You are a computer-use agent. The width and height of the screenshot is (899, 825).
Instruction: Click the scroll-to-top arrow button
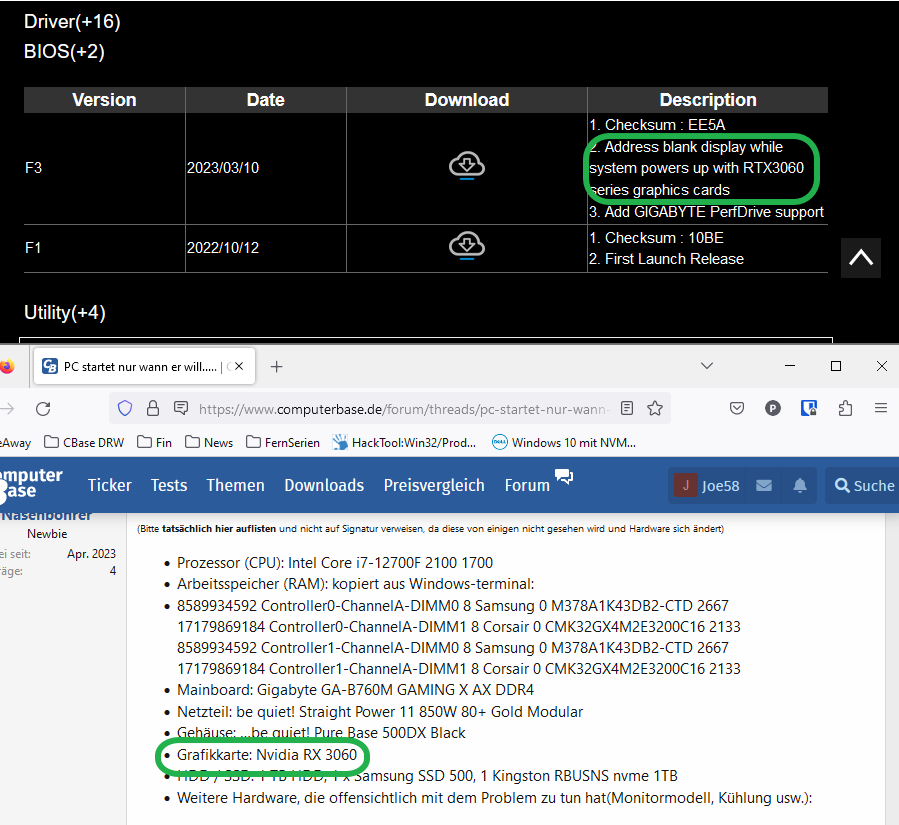[x=861, y=258]
